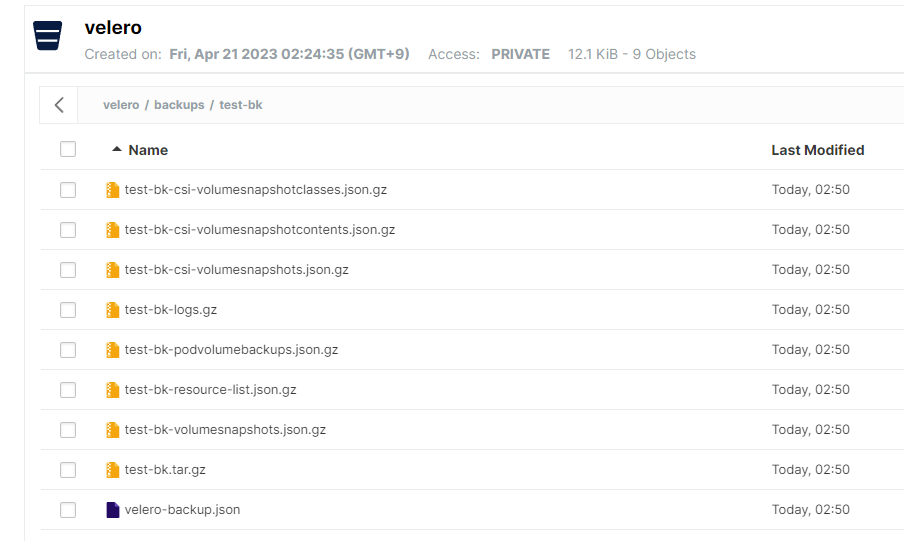The width and height of the screenshot is (904, 541).
Task: Check the box for test-bk-csi-volumesnapshotcontents.json.gz
Action: click(68, 230)
